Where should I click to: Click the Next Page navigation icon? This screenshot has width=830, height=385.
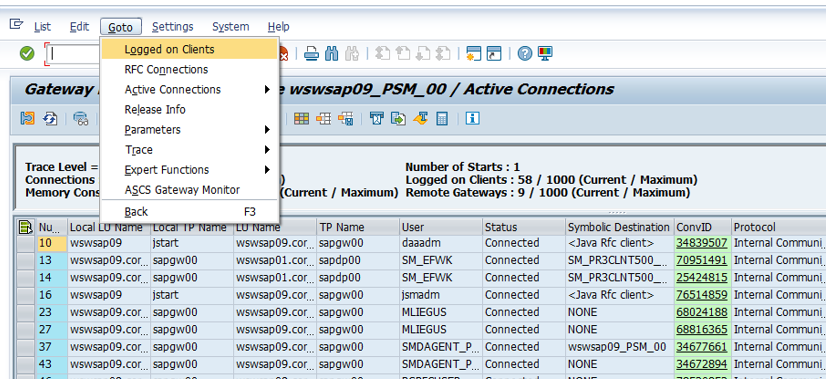click(x=423, y=53)
